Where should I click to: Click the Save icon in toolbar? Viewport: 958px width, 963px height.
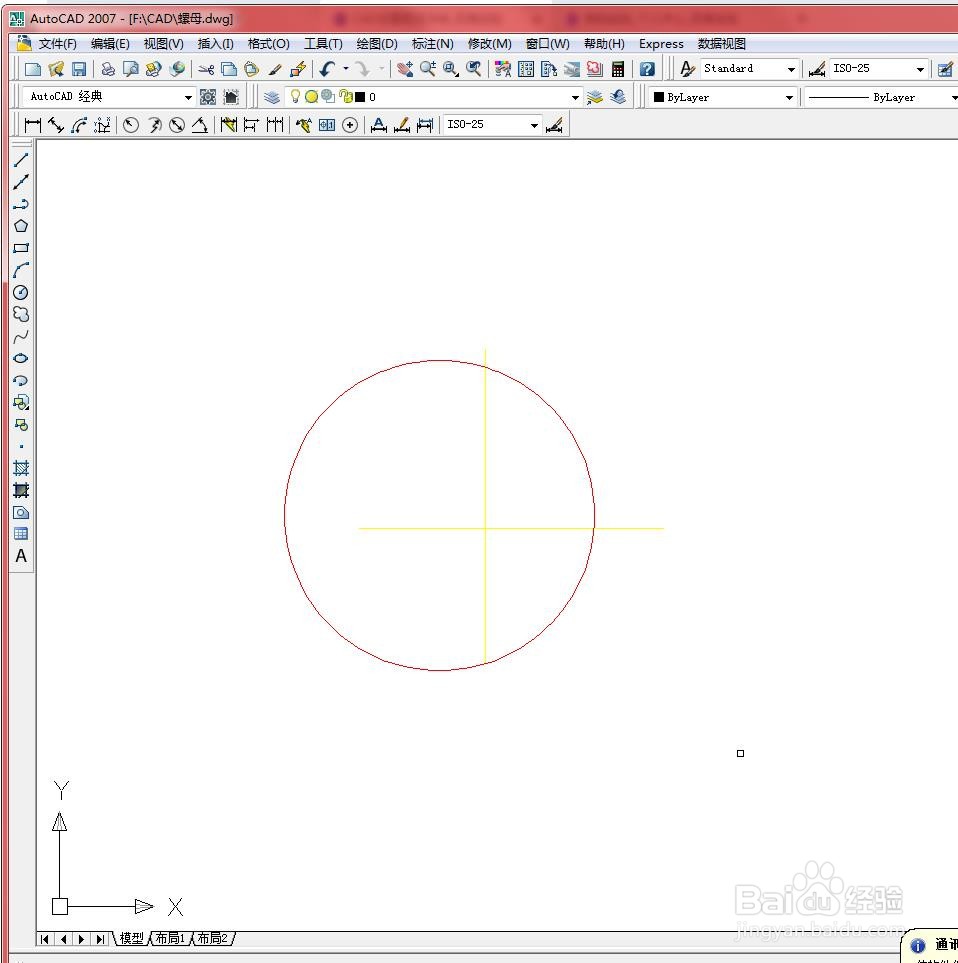[79, 69]
